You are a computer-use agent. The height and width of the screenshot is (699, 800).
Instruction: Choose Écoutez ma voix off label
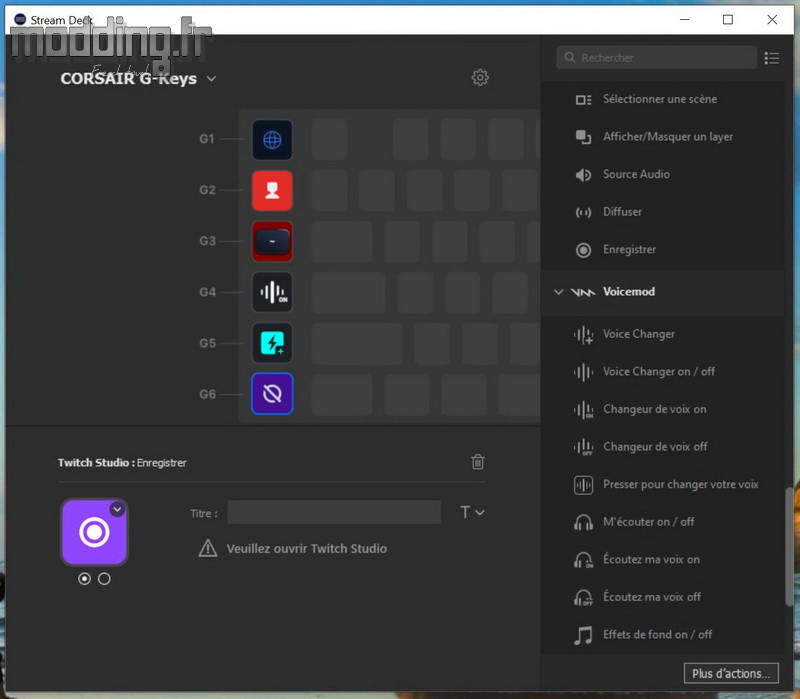pyautogui.click(x=652, y=597)
